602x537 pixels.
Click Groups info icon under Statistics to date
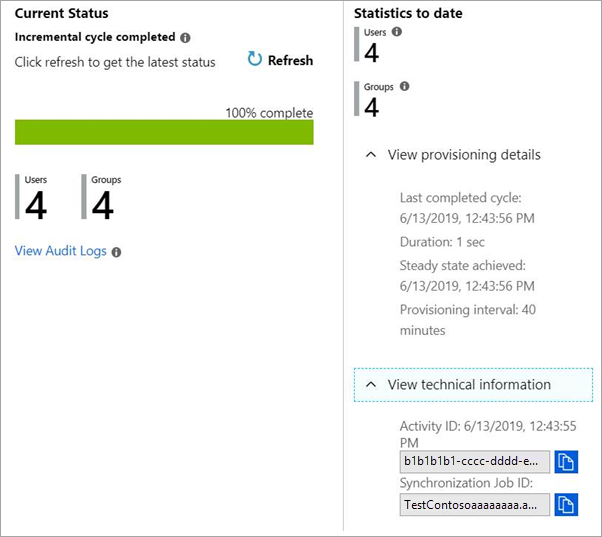[x=404, y=86]
